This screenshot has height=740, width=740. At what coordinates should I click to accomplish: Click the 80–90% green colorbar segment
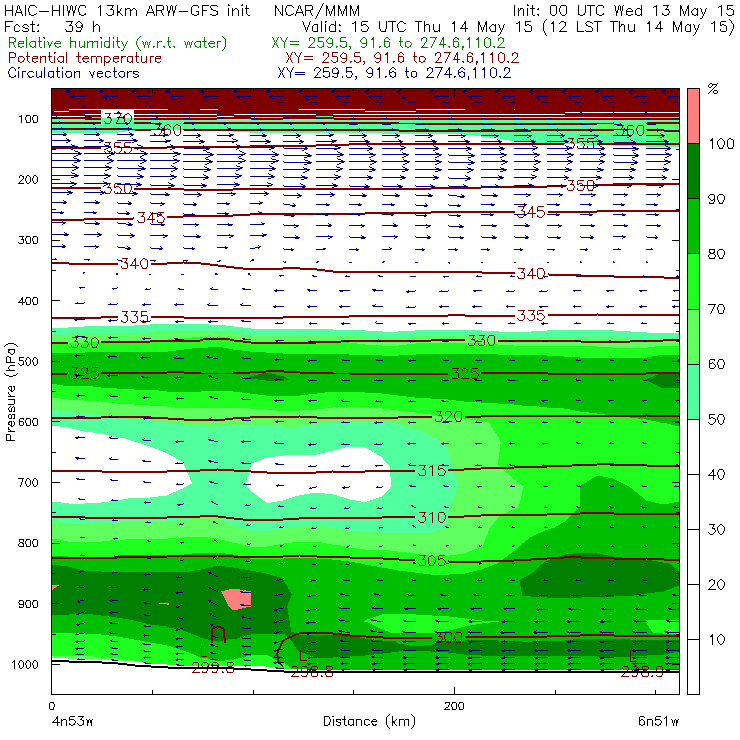(x=693, y=226)
